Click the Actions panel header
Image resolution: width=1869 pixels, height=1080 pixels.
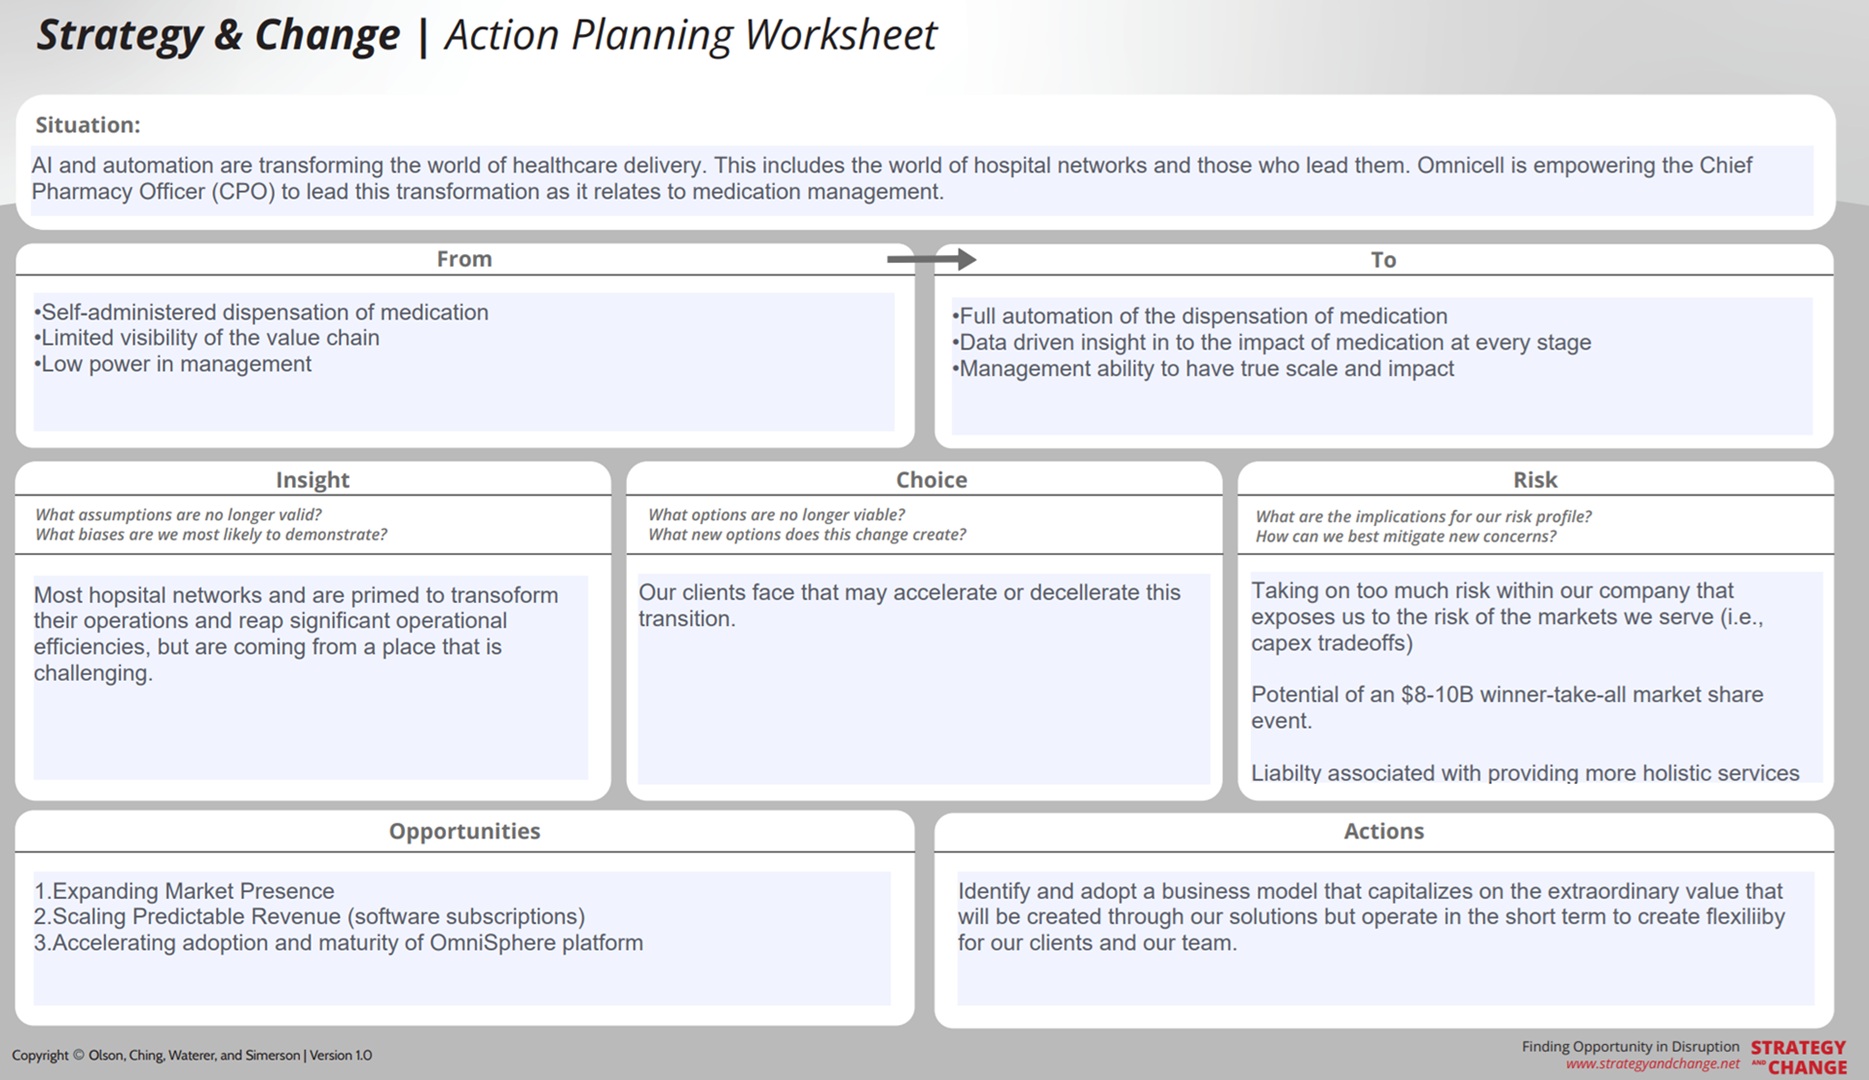(1384, 831)
